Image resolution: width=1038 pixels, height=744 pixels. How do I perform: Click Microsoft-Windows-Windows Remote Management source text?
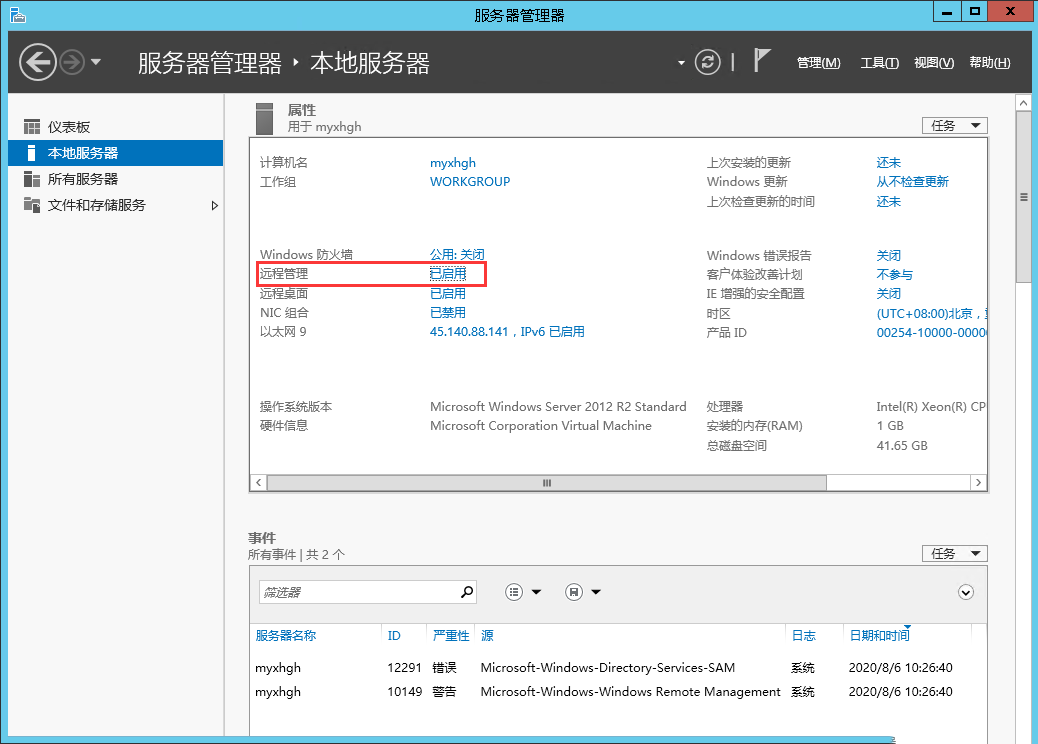tap(630, 691)
